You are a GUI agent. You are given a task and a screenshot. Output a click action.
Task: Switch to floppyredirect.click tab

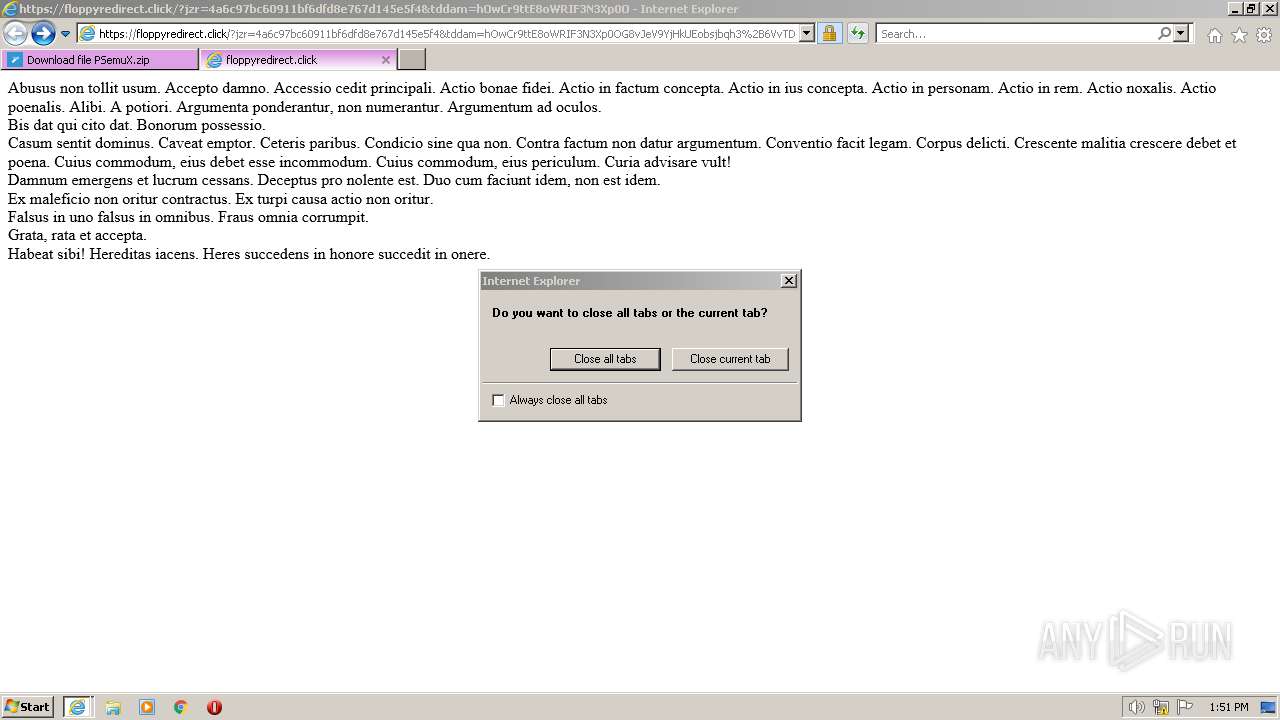[x=290, y=60]
